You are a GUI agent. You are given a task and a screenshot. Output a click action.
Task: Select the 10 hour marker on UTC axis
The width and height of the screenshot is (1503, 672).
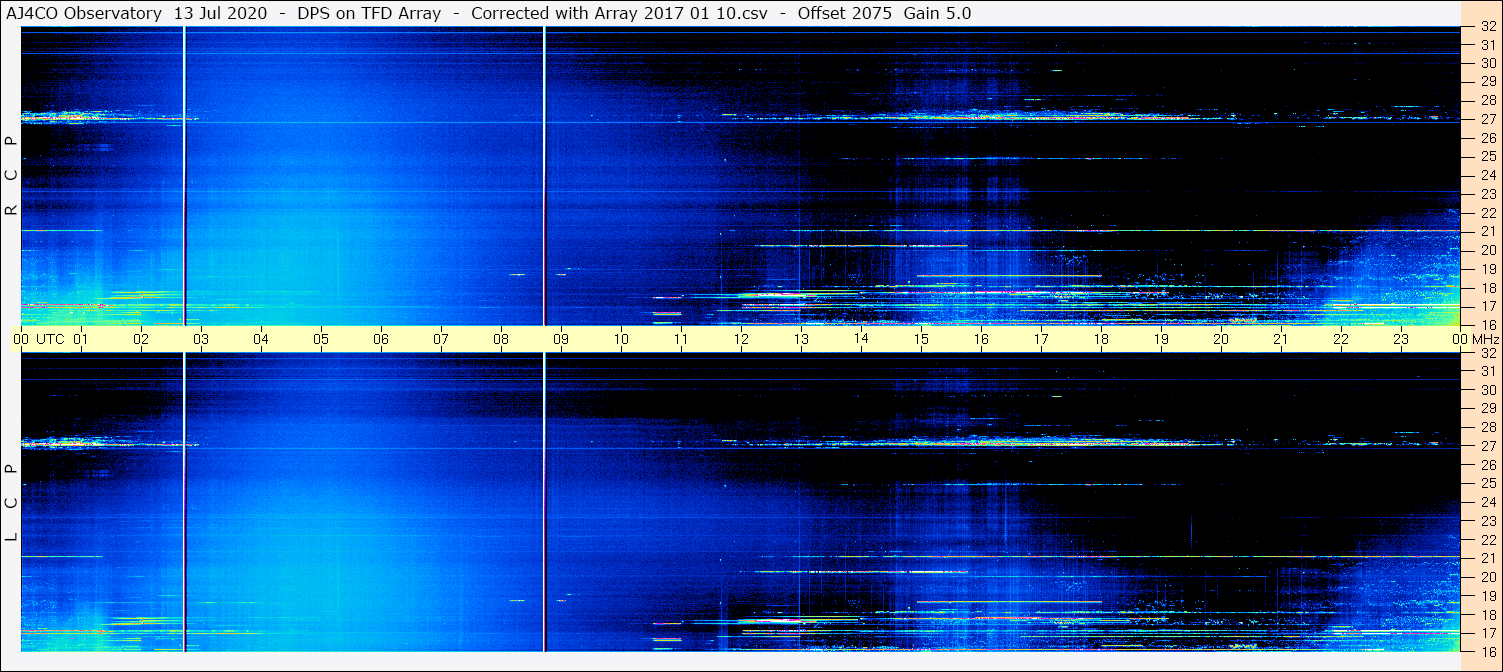(x=621, y=339)
